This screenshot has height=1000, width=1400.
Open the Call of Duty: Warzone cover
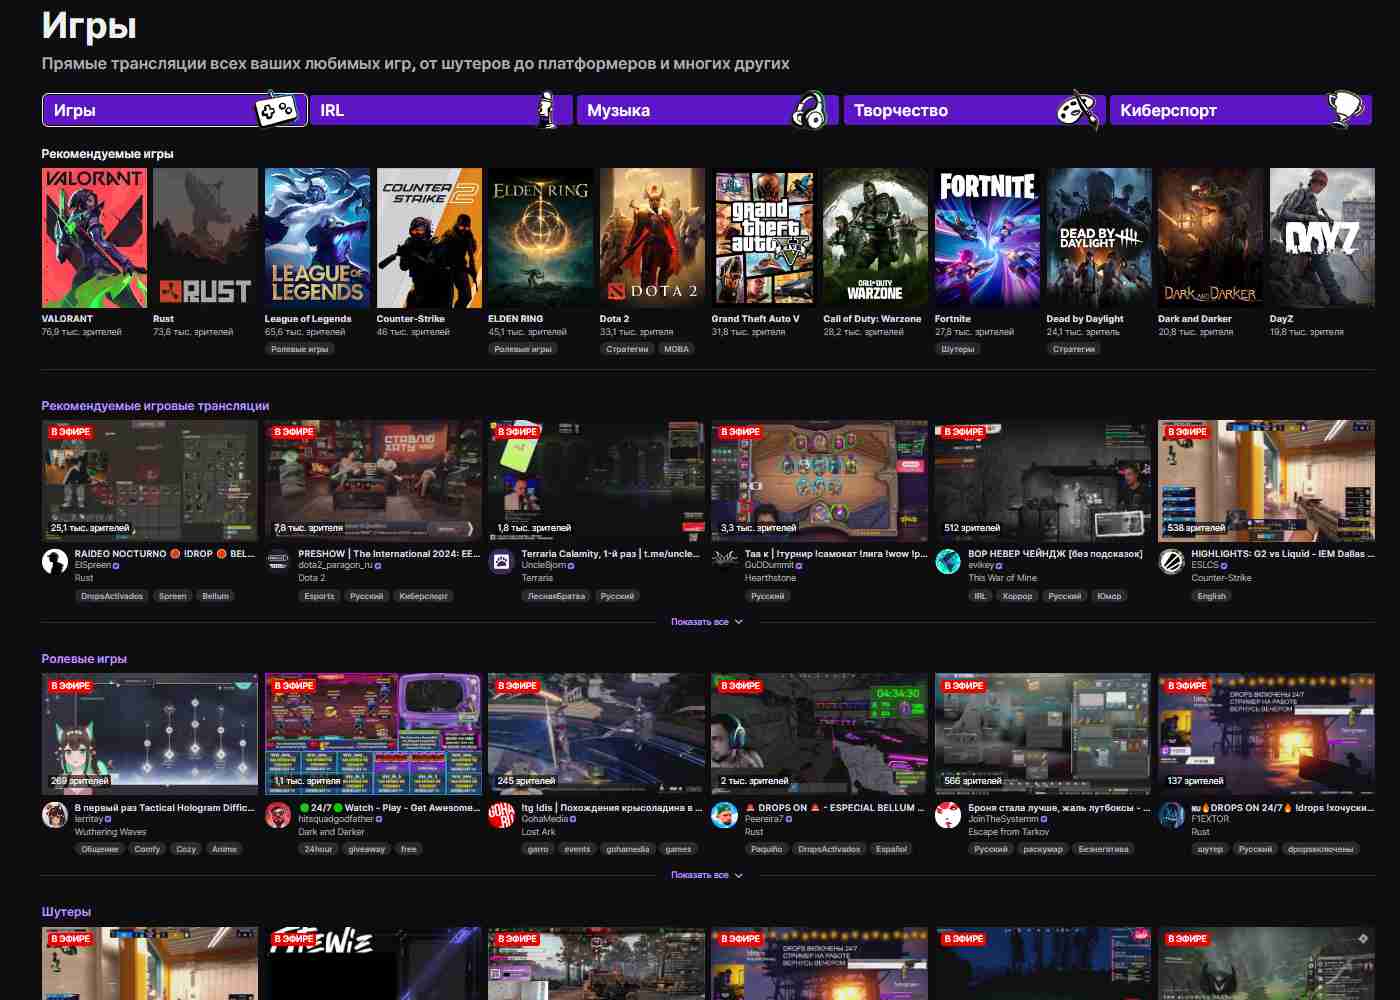tap(875, 238)
